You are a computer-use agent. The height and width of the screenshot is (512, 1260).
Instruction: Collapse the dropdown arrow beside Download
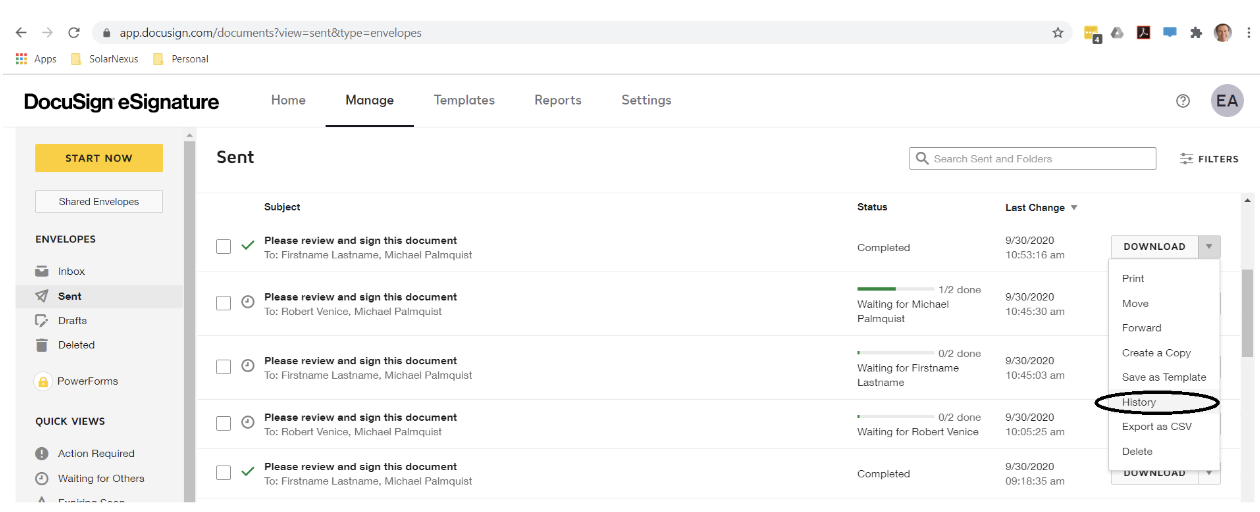tap(1209, 247)
